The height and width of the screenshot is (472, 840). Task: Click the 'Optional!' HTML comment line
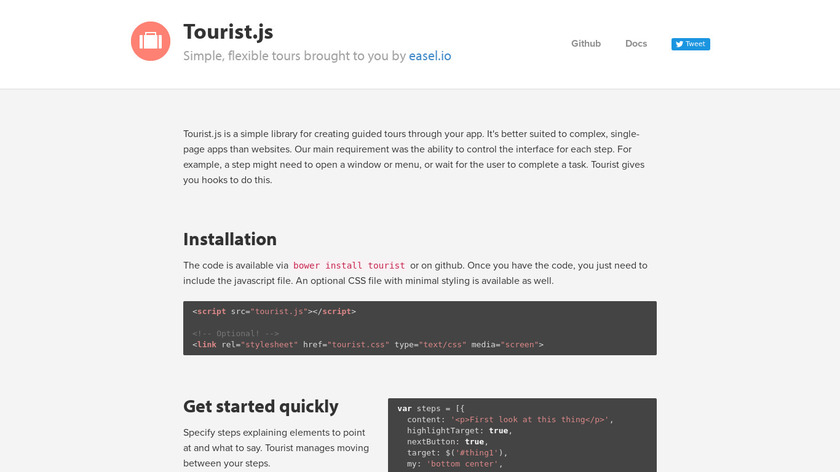tap(236, 333)
